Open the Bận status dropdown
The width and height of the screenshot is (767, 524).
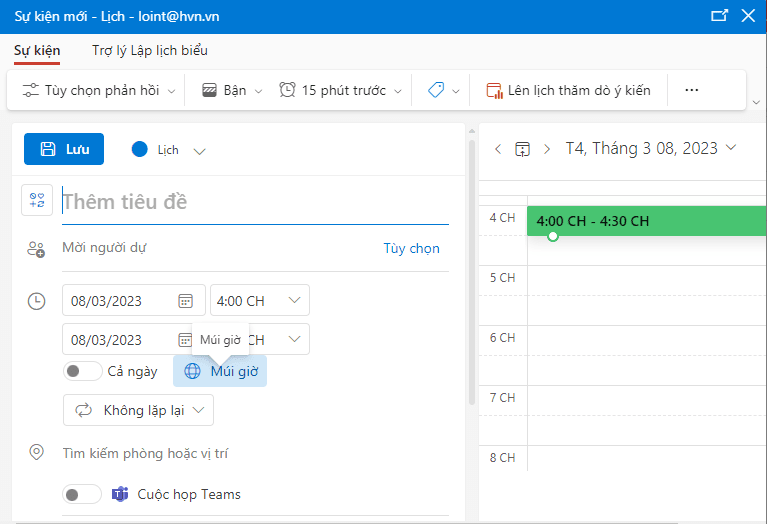[x=232, y=91]
